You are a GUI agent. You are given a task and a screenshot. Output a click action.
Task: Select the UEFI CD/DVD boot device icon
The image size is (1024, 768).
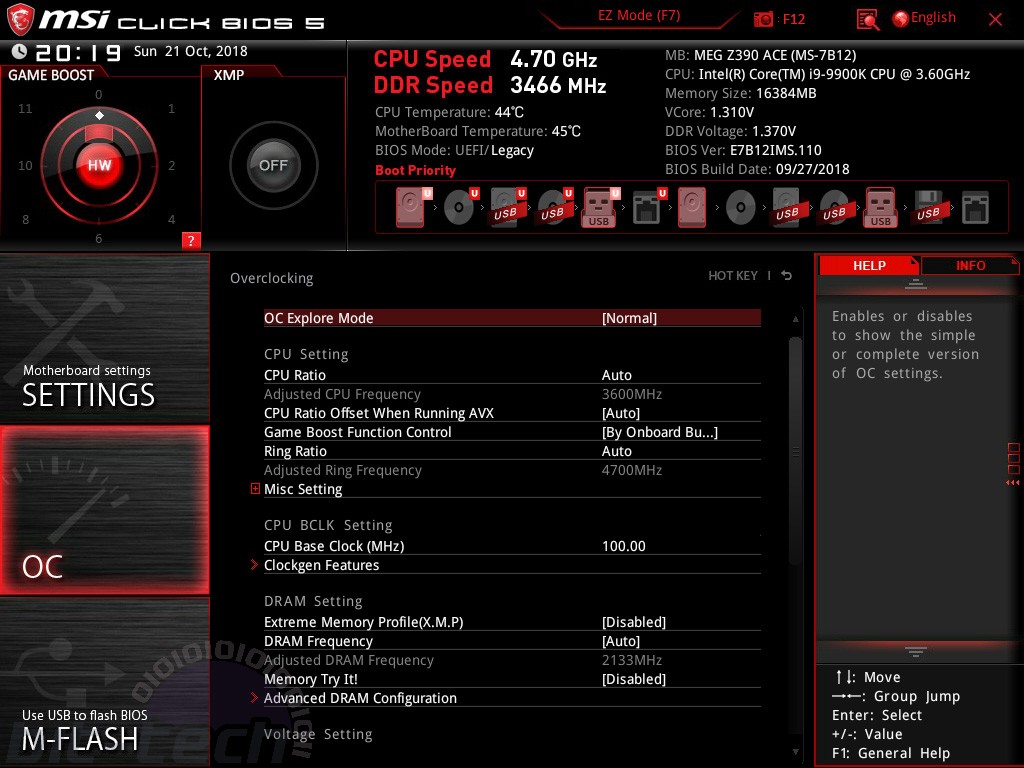460,207
